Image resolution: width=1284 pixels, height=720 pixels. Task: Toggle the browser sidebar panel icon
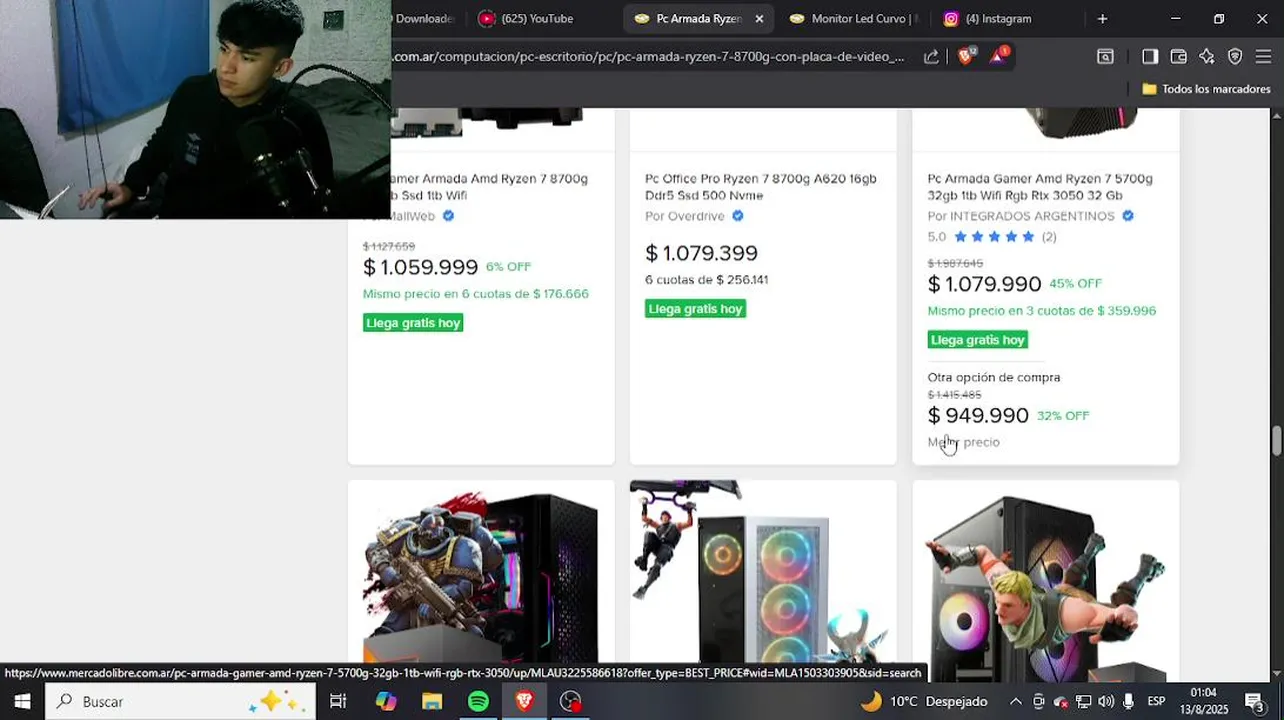click(x=1150, y=57)
